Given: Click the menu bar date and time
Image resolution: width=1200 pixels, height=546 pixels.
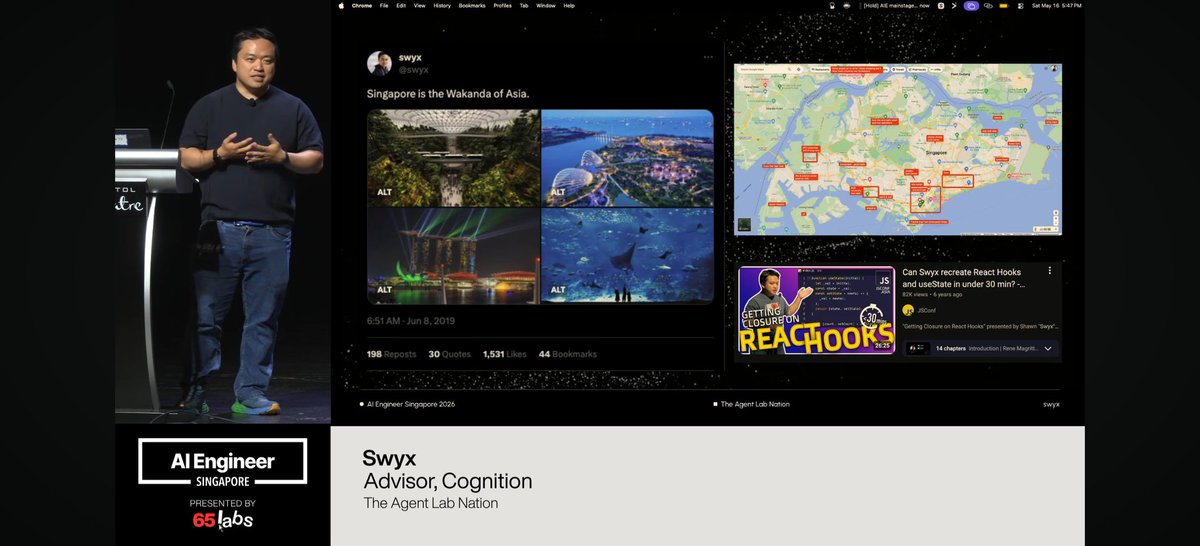Looking at the screenshot, I should [x=1056, y=5].
